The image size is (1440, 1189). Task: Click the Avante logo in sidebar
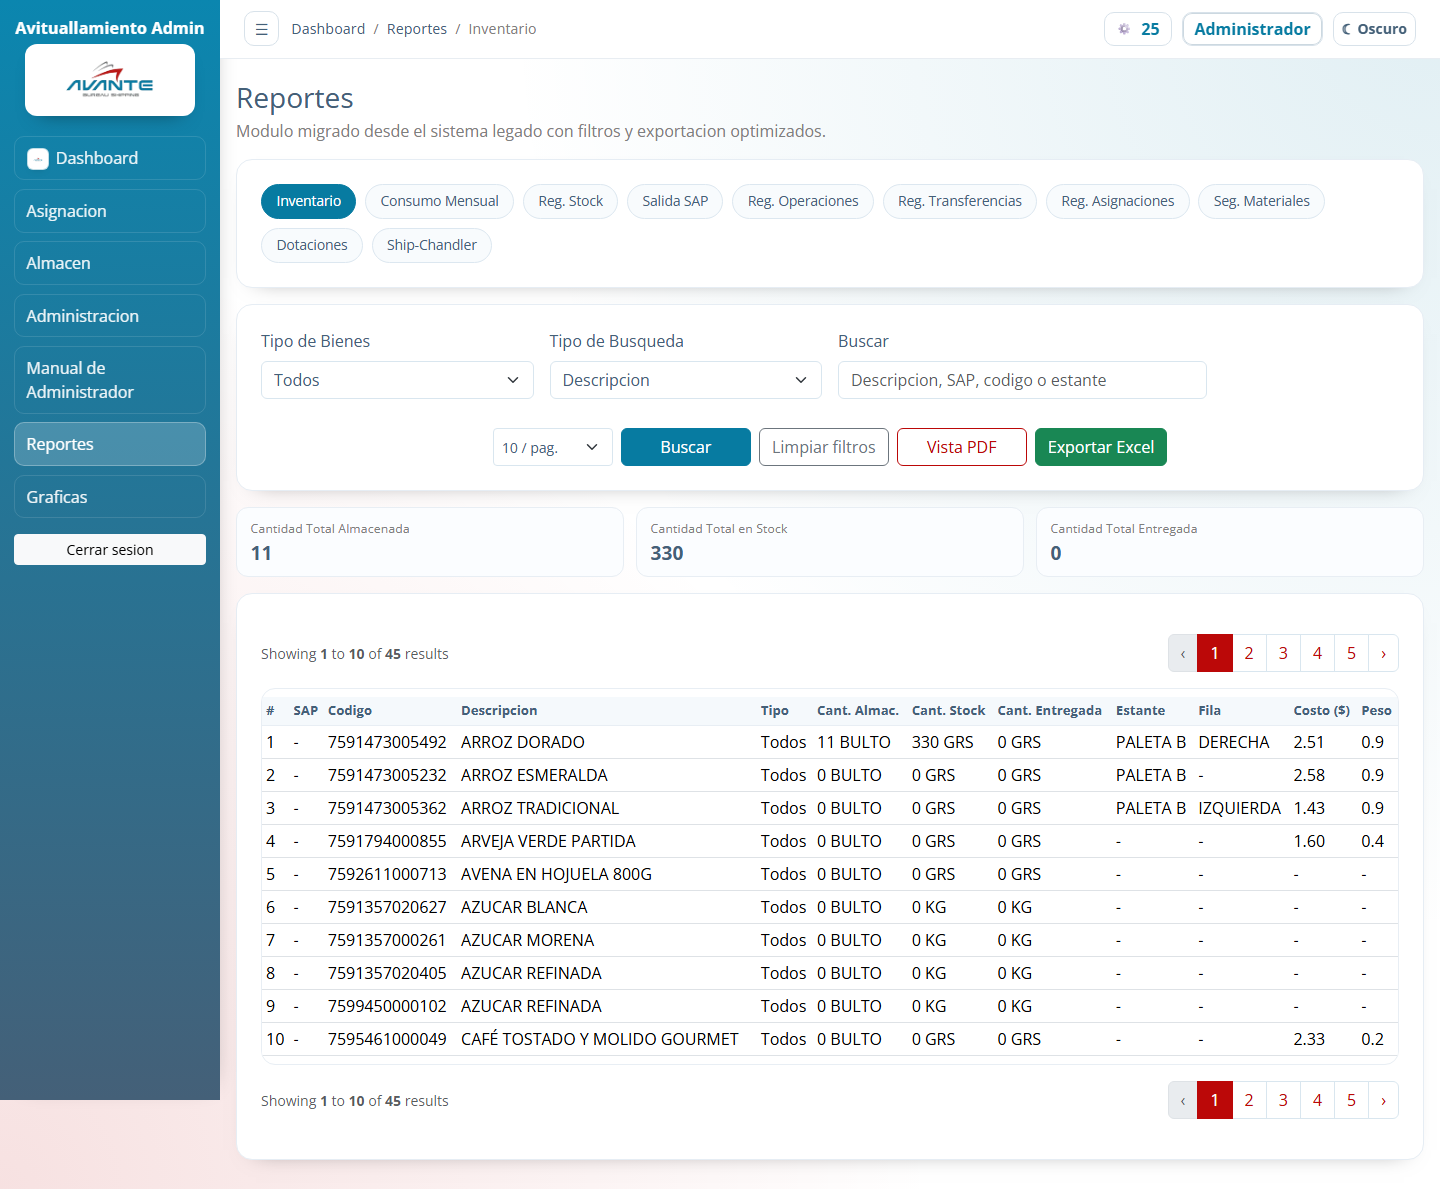[110, 80]
